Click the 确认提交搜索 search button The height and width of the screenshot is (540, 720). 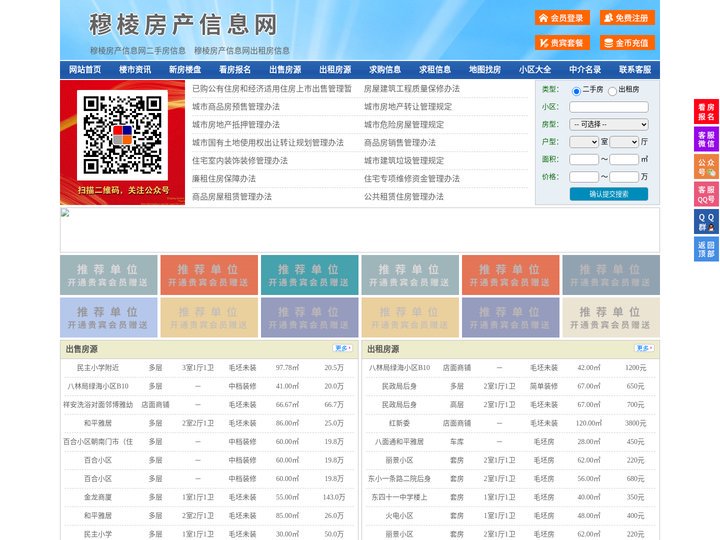609,194
